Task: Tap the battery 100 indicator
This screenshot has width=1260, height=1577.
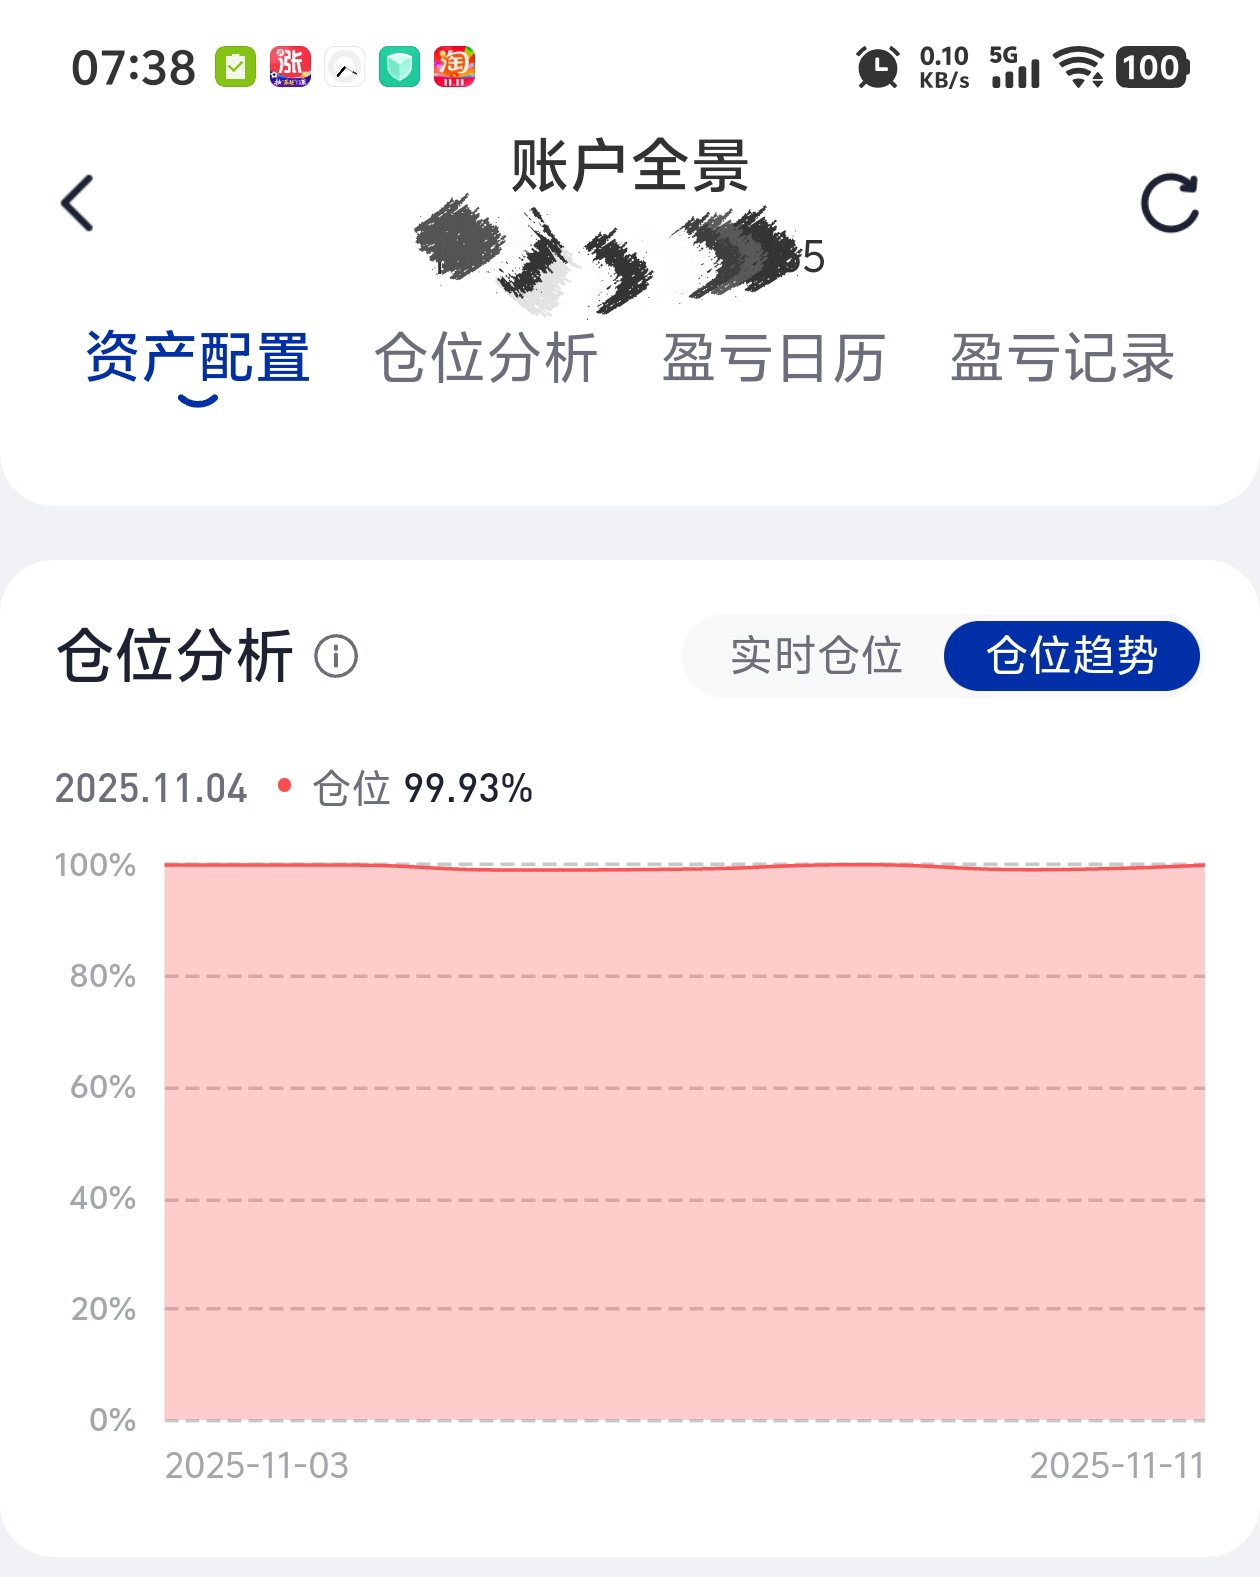Action: click(1152, 68)
